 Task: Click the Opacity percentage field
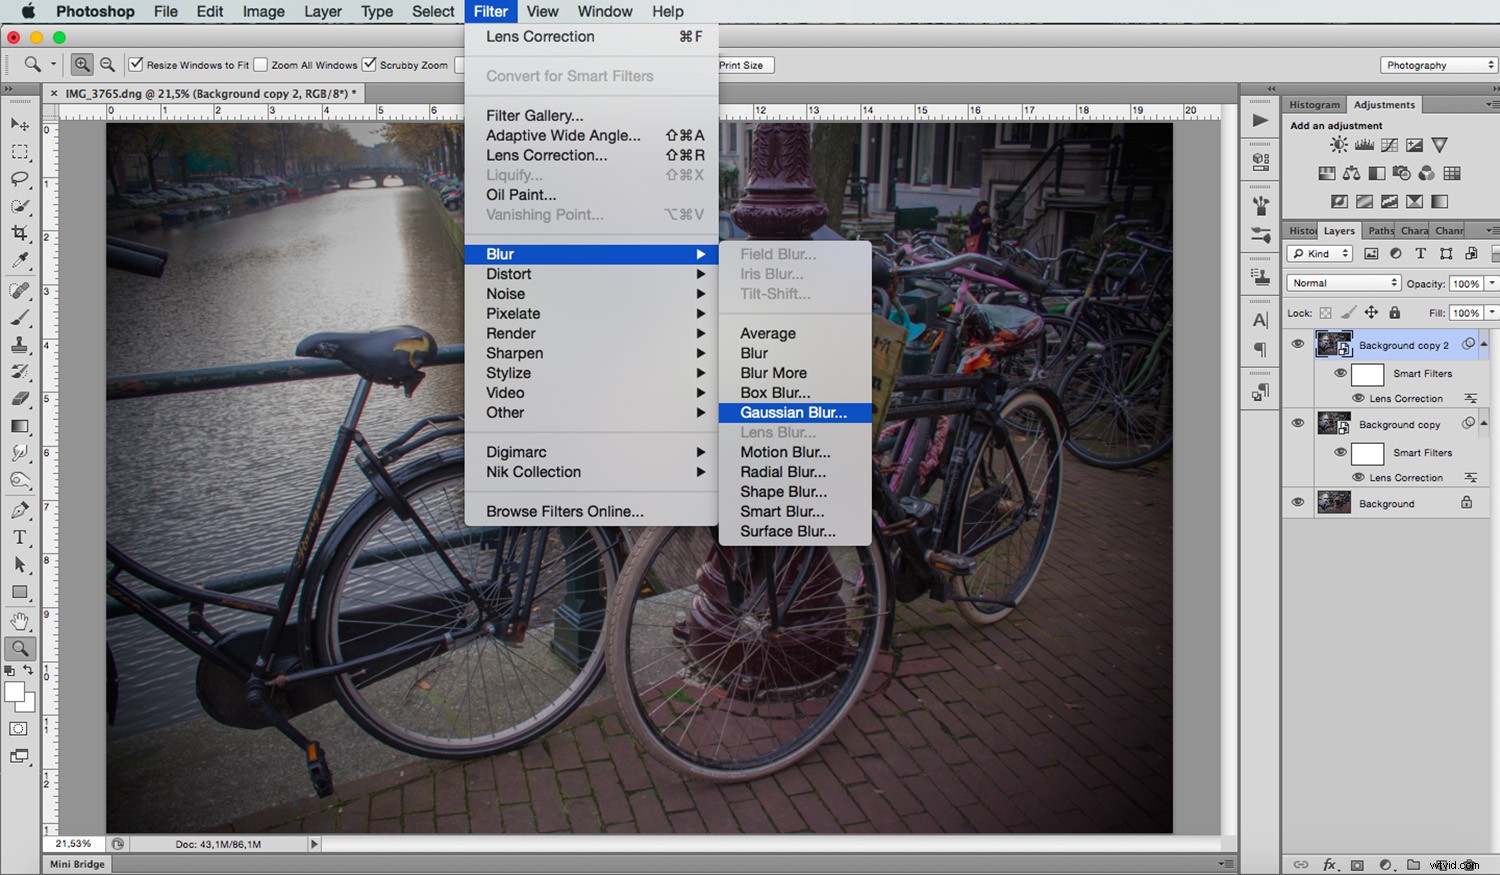point(1467,283)
